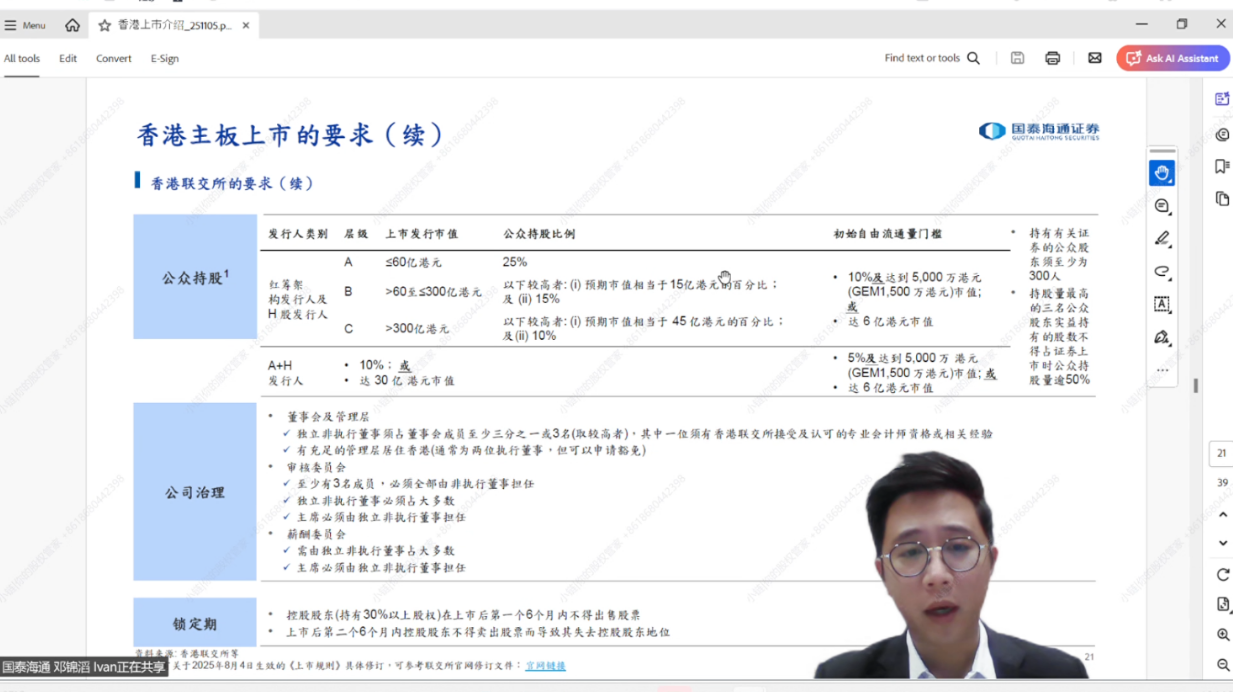Open the bookmarks panel
The width and height of the screenshot is (1233, 692).
1222,166
